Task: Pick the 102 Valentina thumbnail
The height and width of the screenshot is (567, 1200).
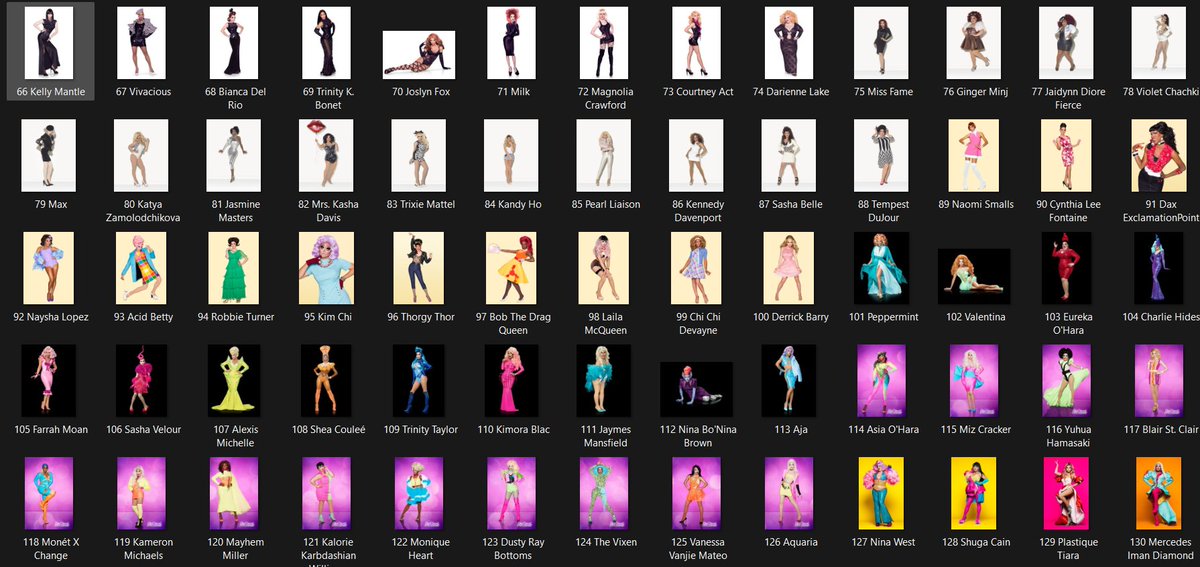Action: point(974,276)
